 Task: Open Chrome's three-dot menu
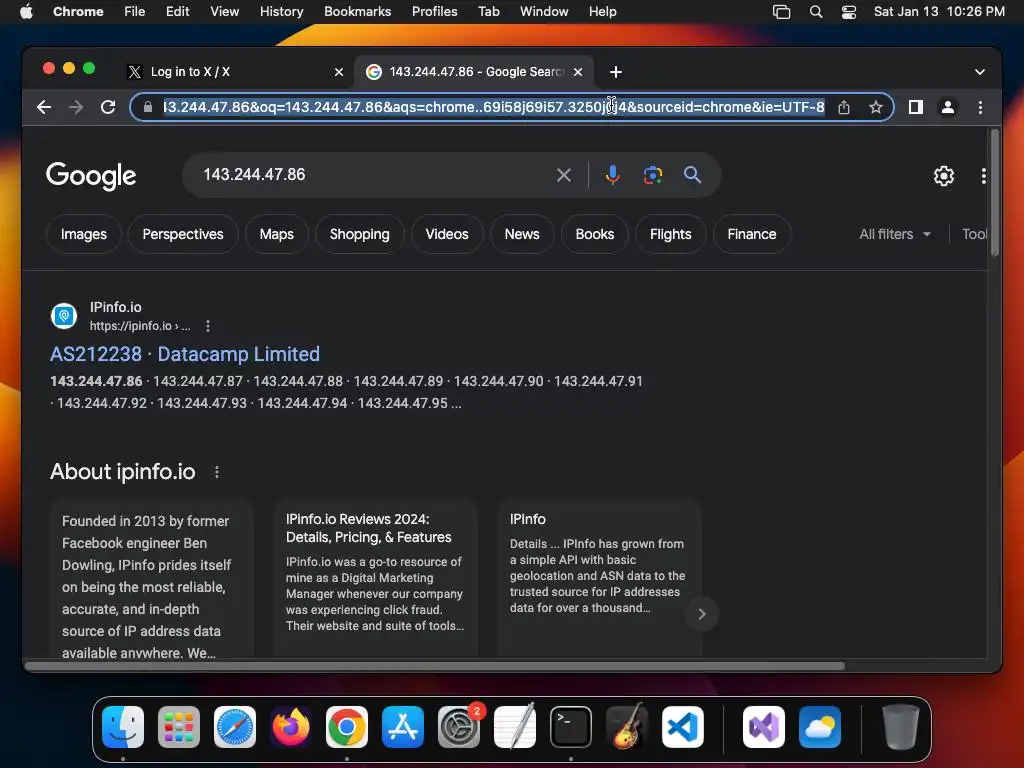point(980,107)
